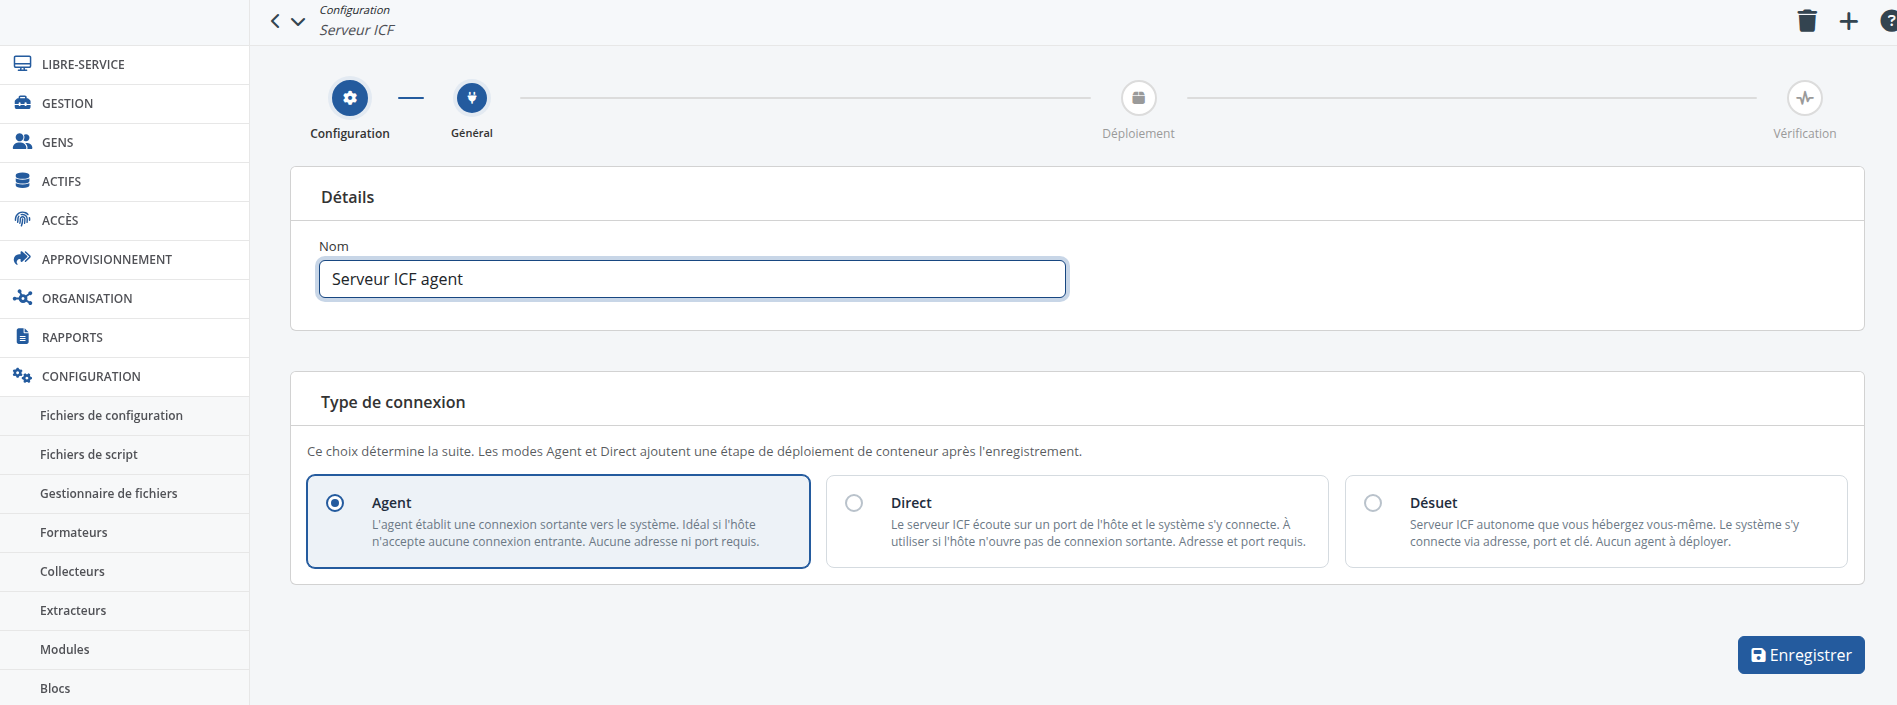Expand the navigation history down chevron
Screen dimensions: 1897x705
pyautogui.click(x=298, y=21)
